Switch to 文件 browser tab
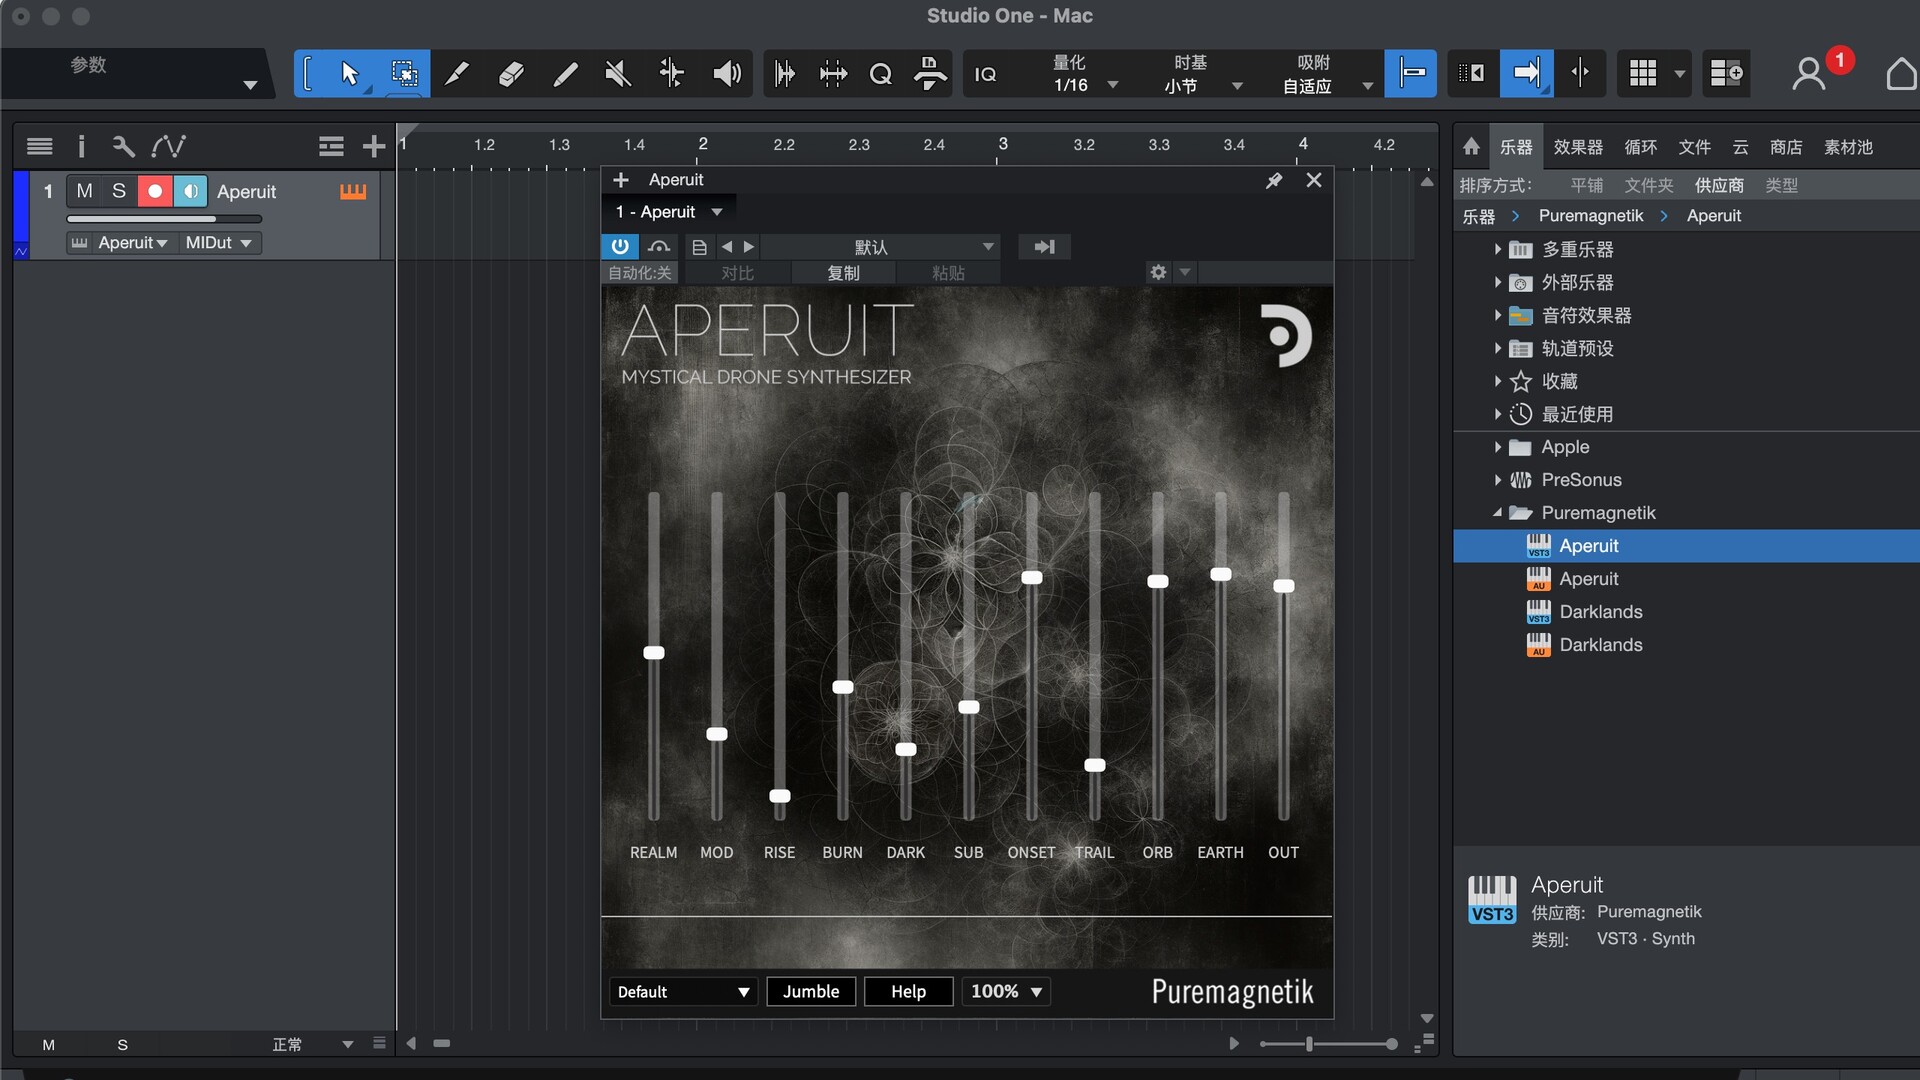 pyautogui.click(x=1694, y=147)
